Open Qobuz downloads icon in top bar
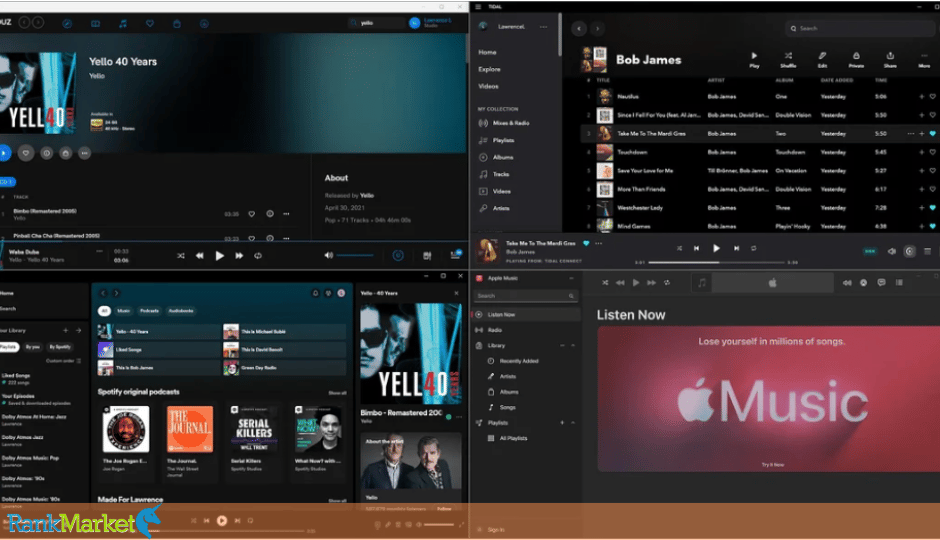Viewport: 940px width, 540px height. pos(204,23)
